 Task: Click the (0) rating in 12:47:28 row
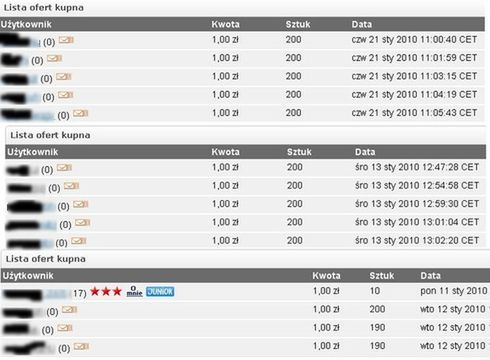[x=47, y=170]
